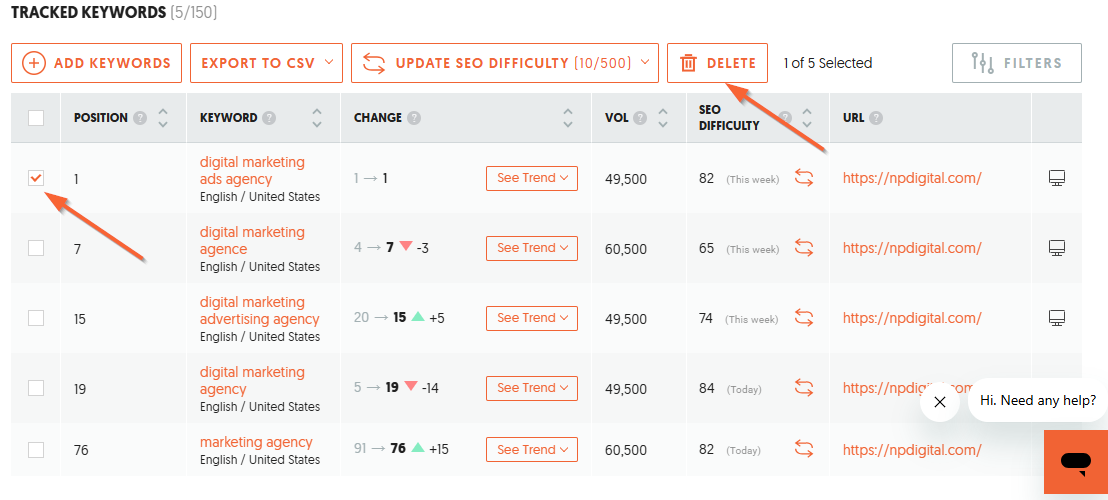
Task: Open the orange chat widget button
Action: (x=1076, y=462)
